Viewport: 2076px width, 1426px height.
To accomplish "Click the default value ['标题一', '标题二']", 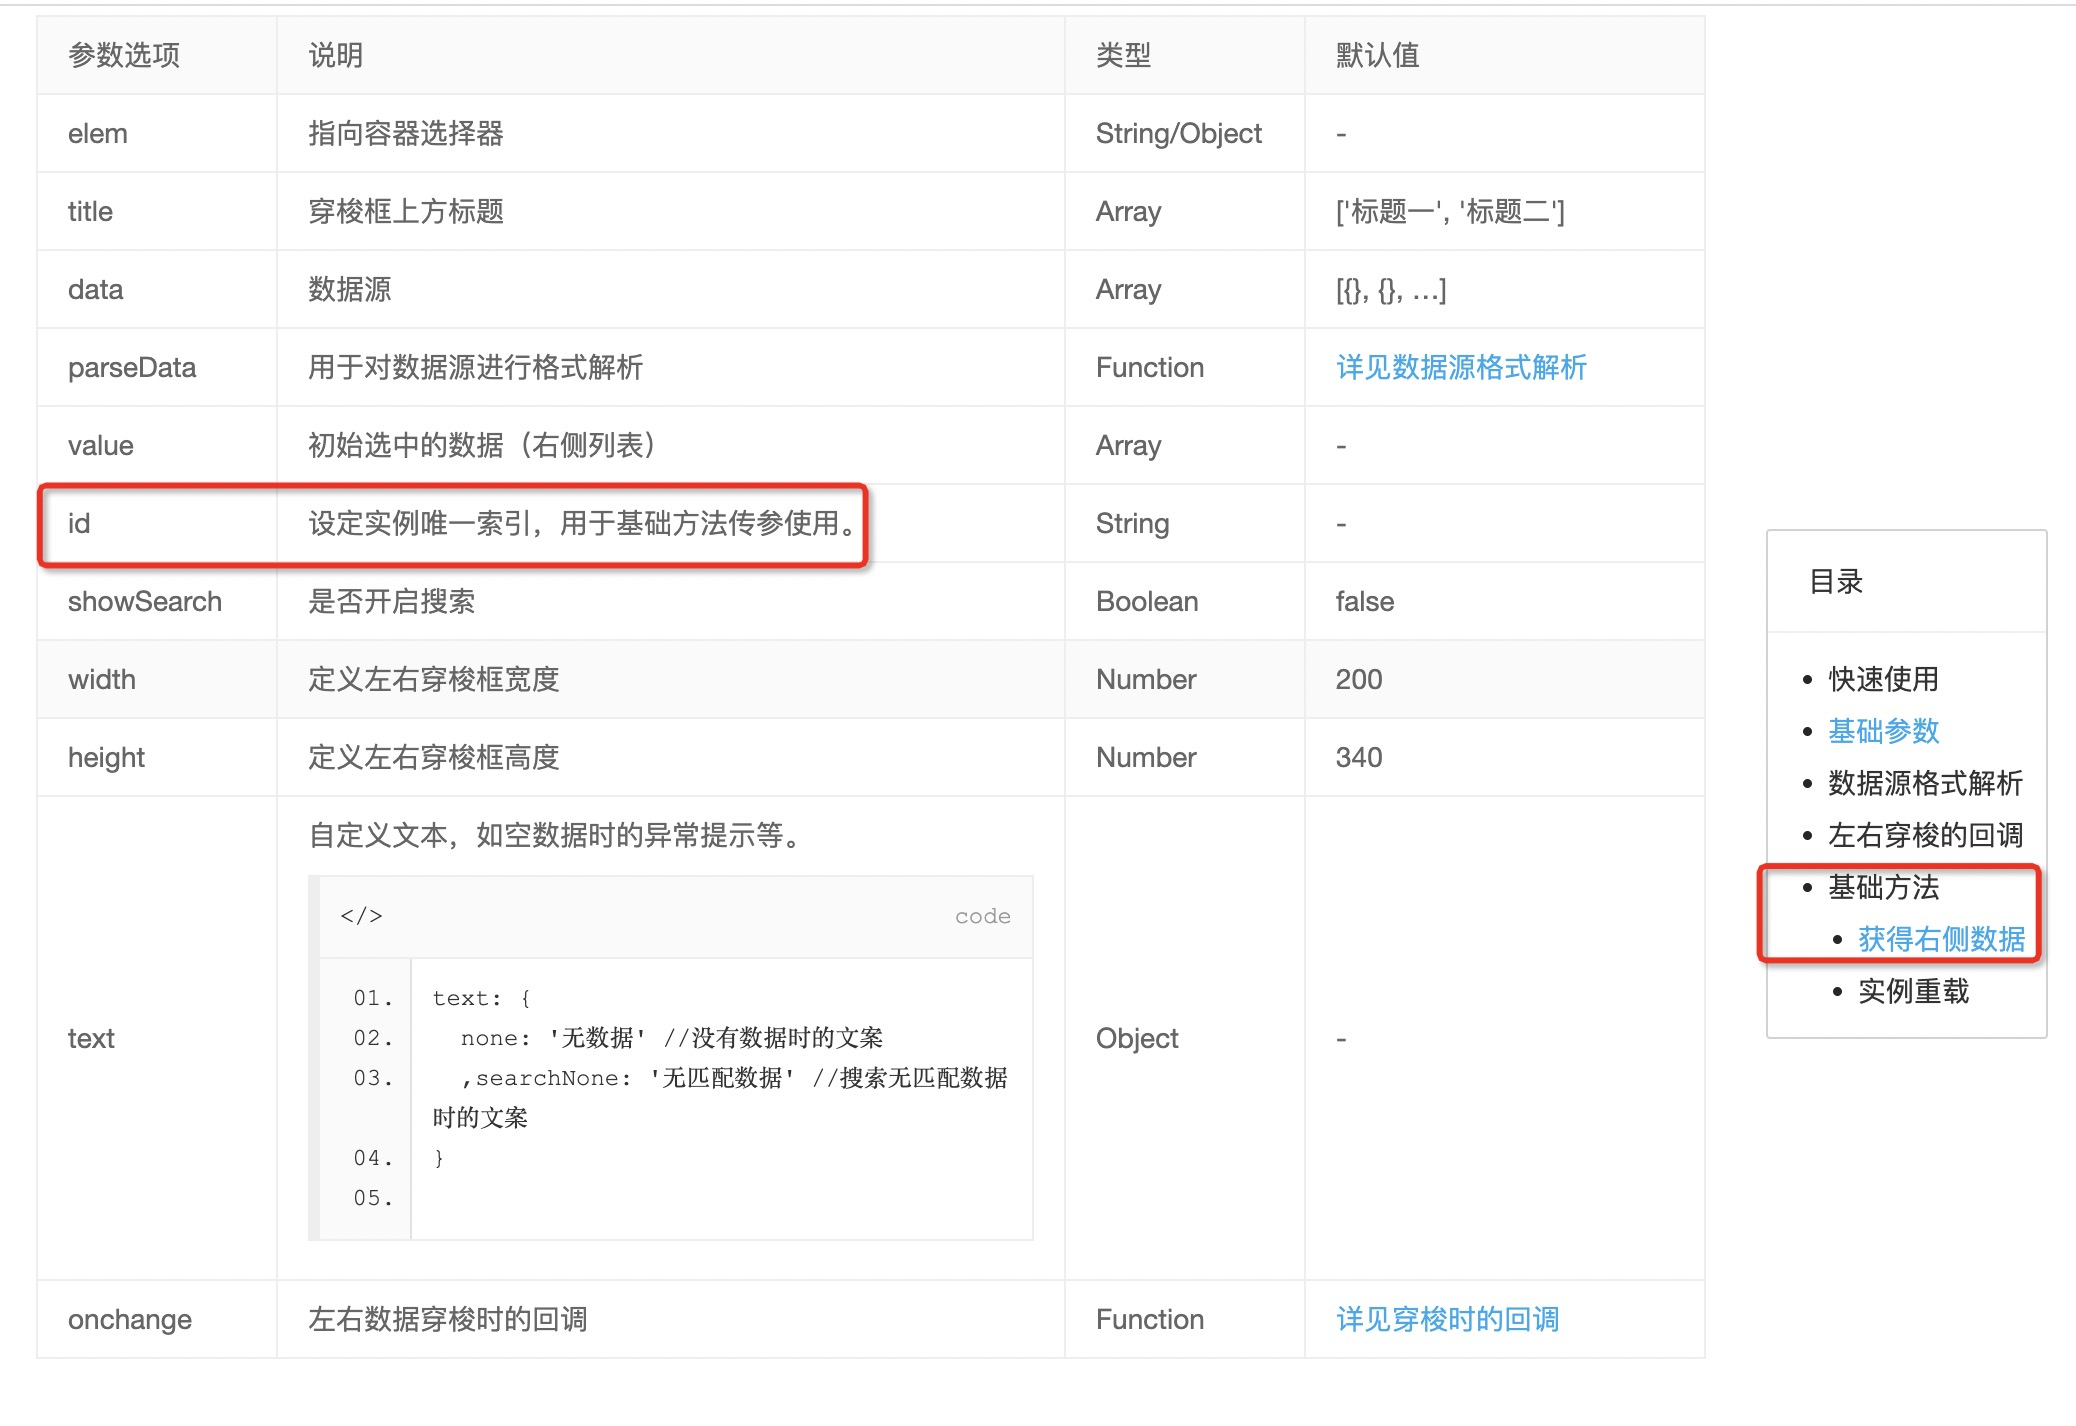I will 1450,211.
